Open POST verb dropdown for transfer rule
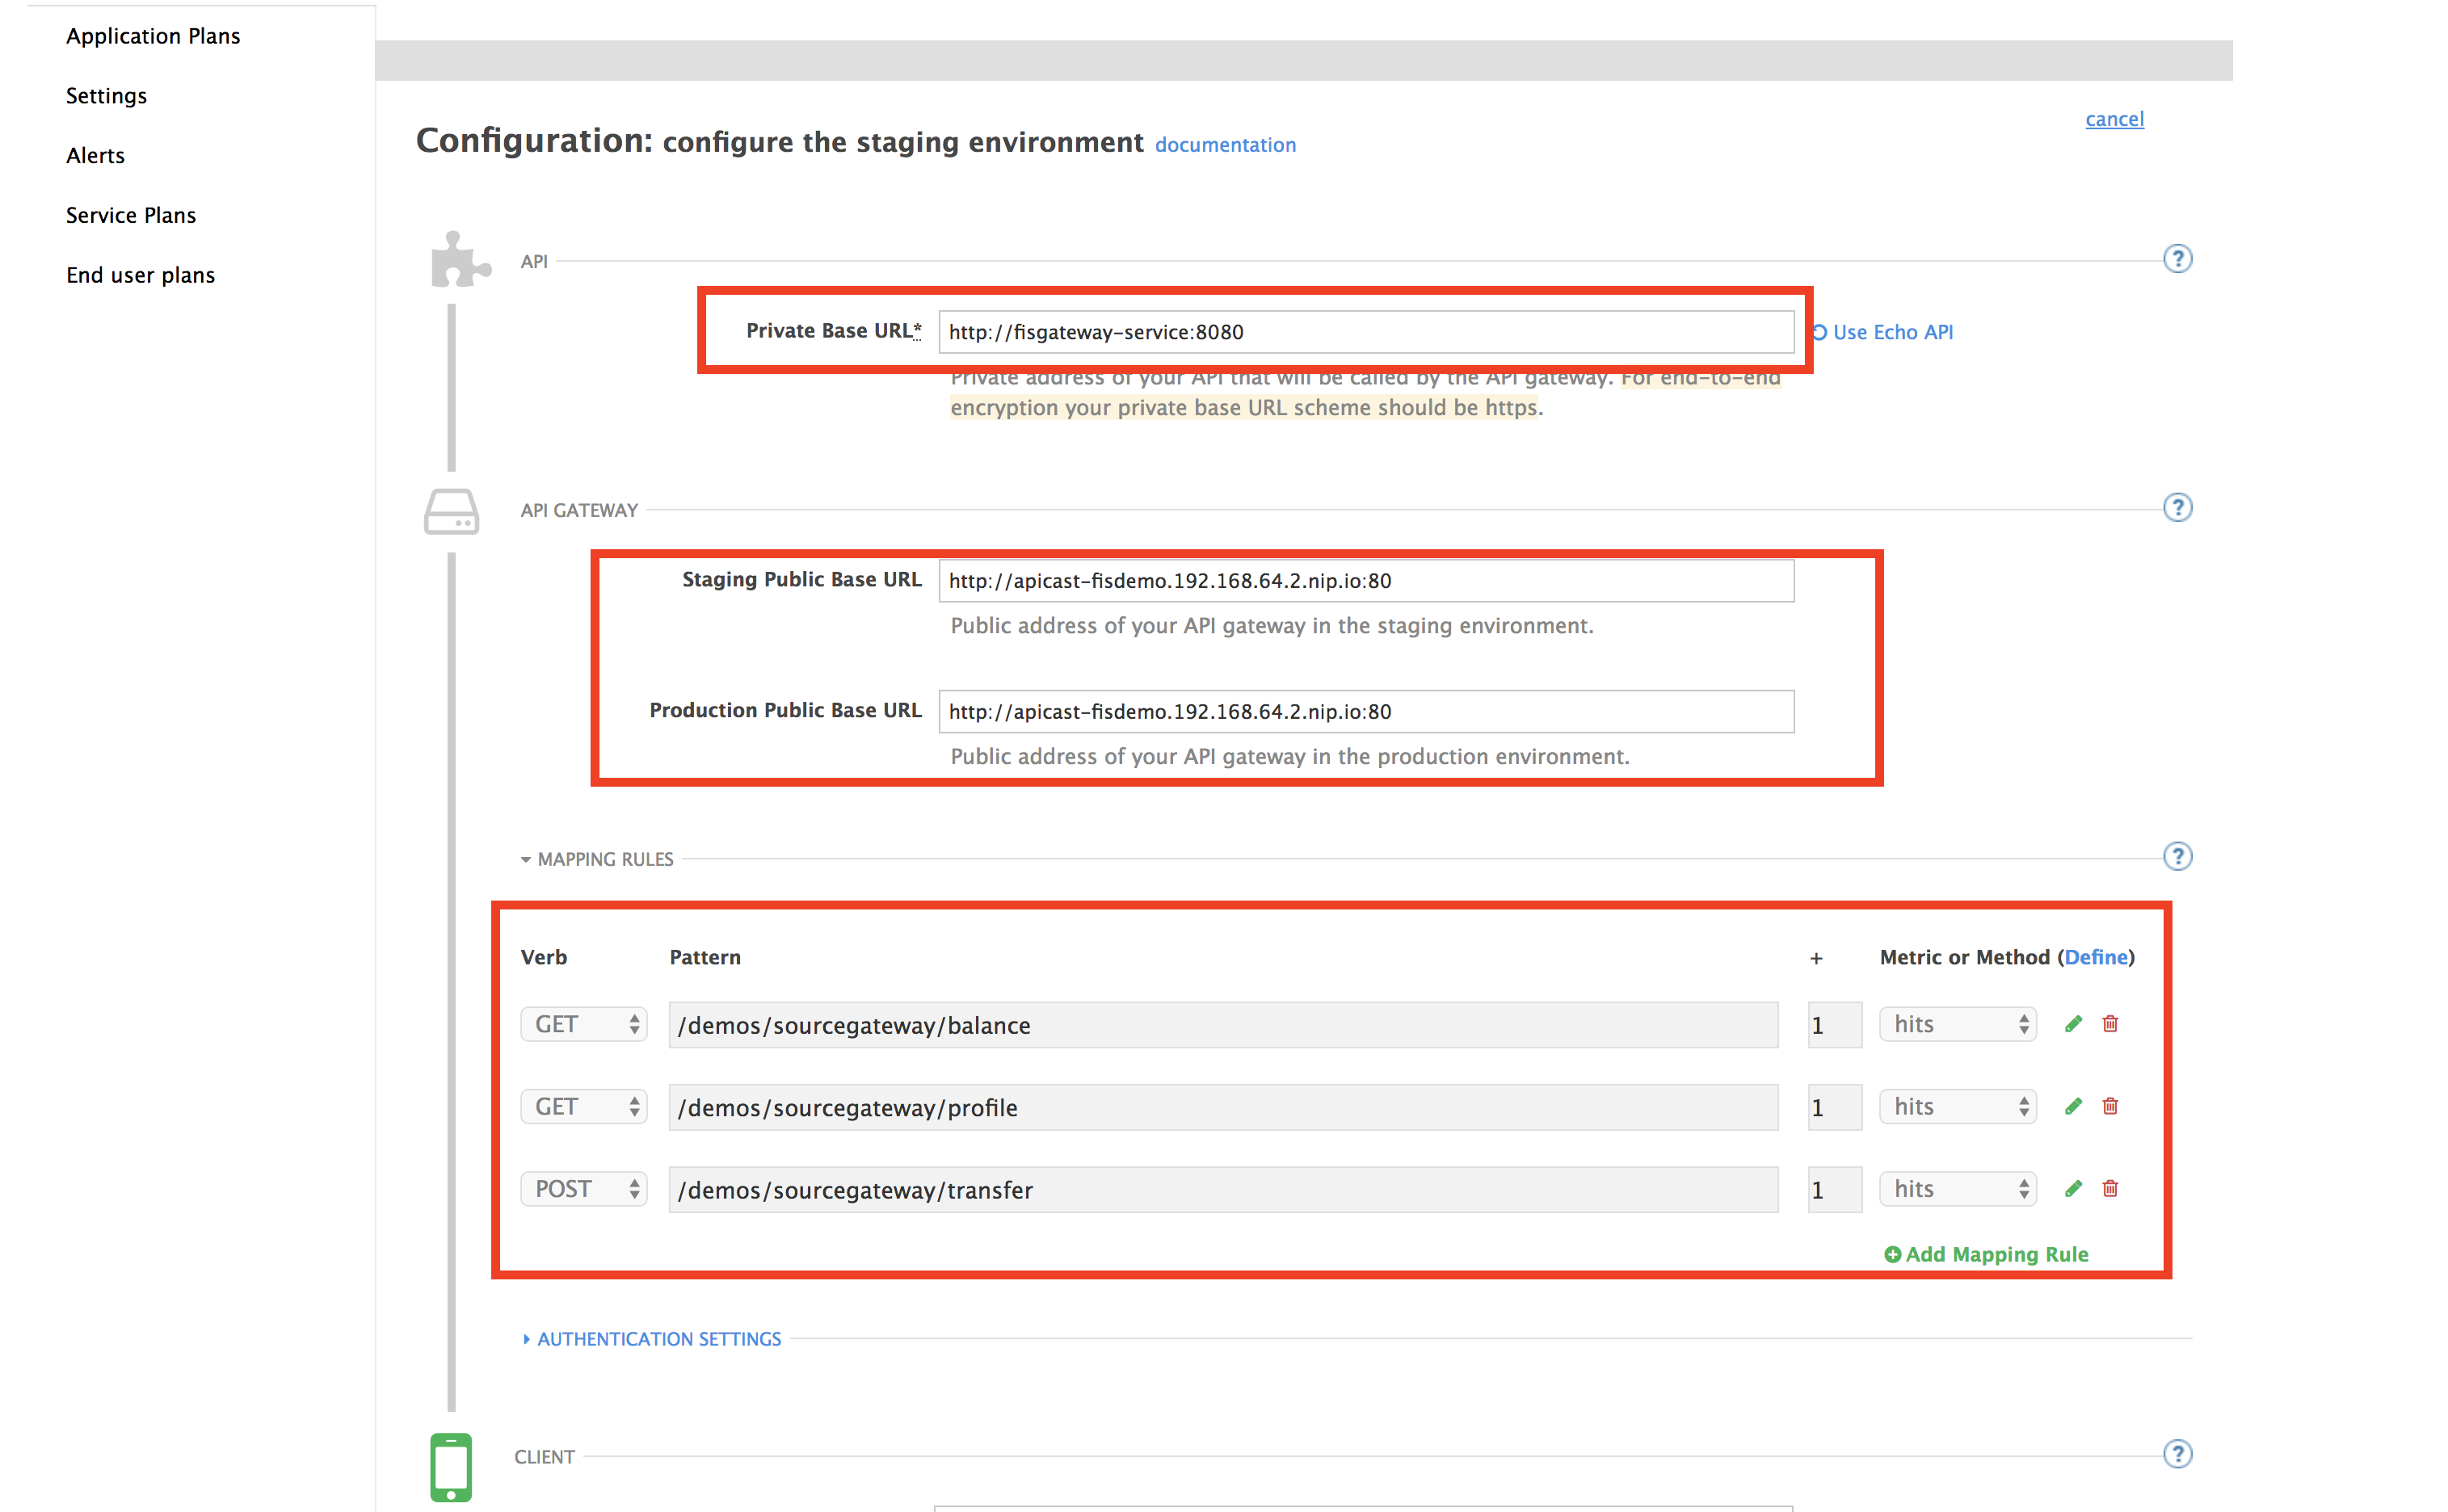This screenshot has width=2448, height=1512. (584, 1189)
